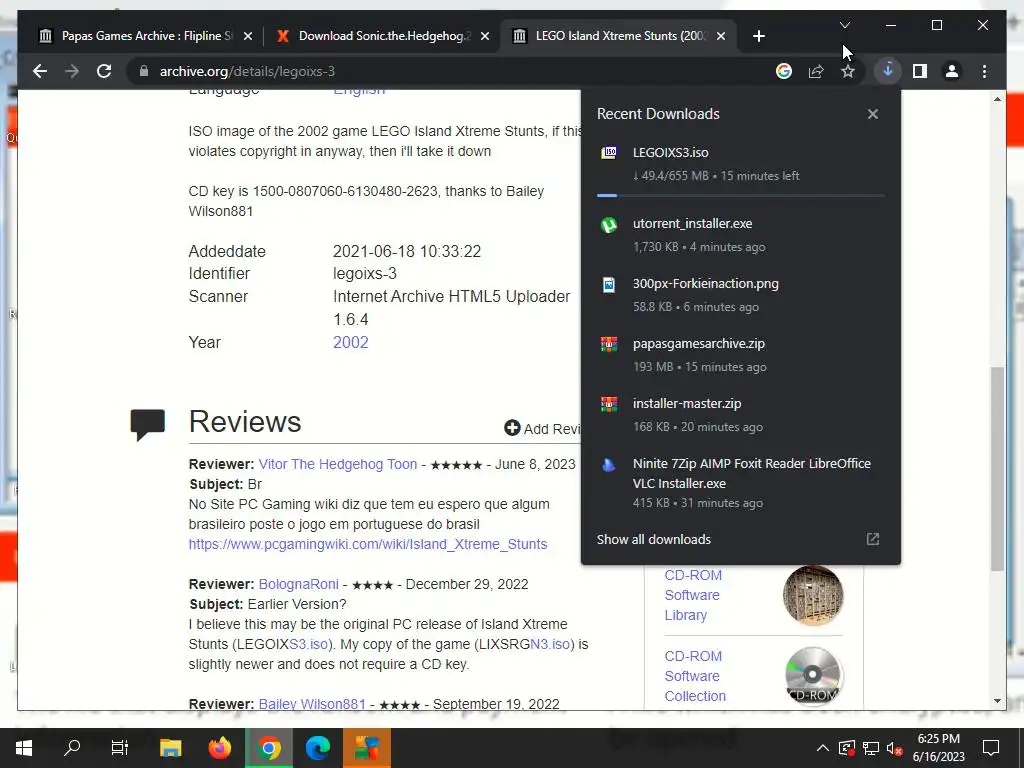Screen dimensions: 1024x768
Task: Open CD-ROM Software Library link
Action: click(693, 595)
